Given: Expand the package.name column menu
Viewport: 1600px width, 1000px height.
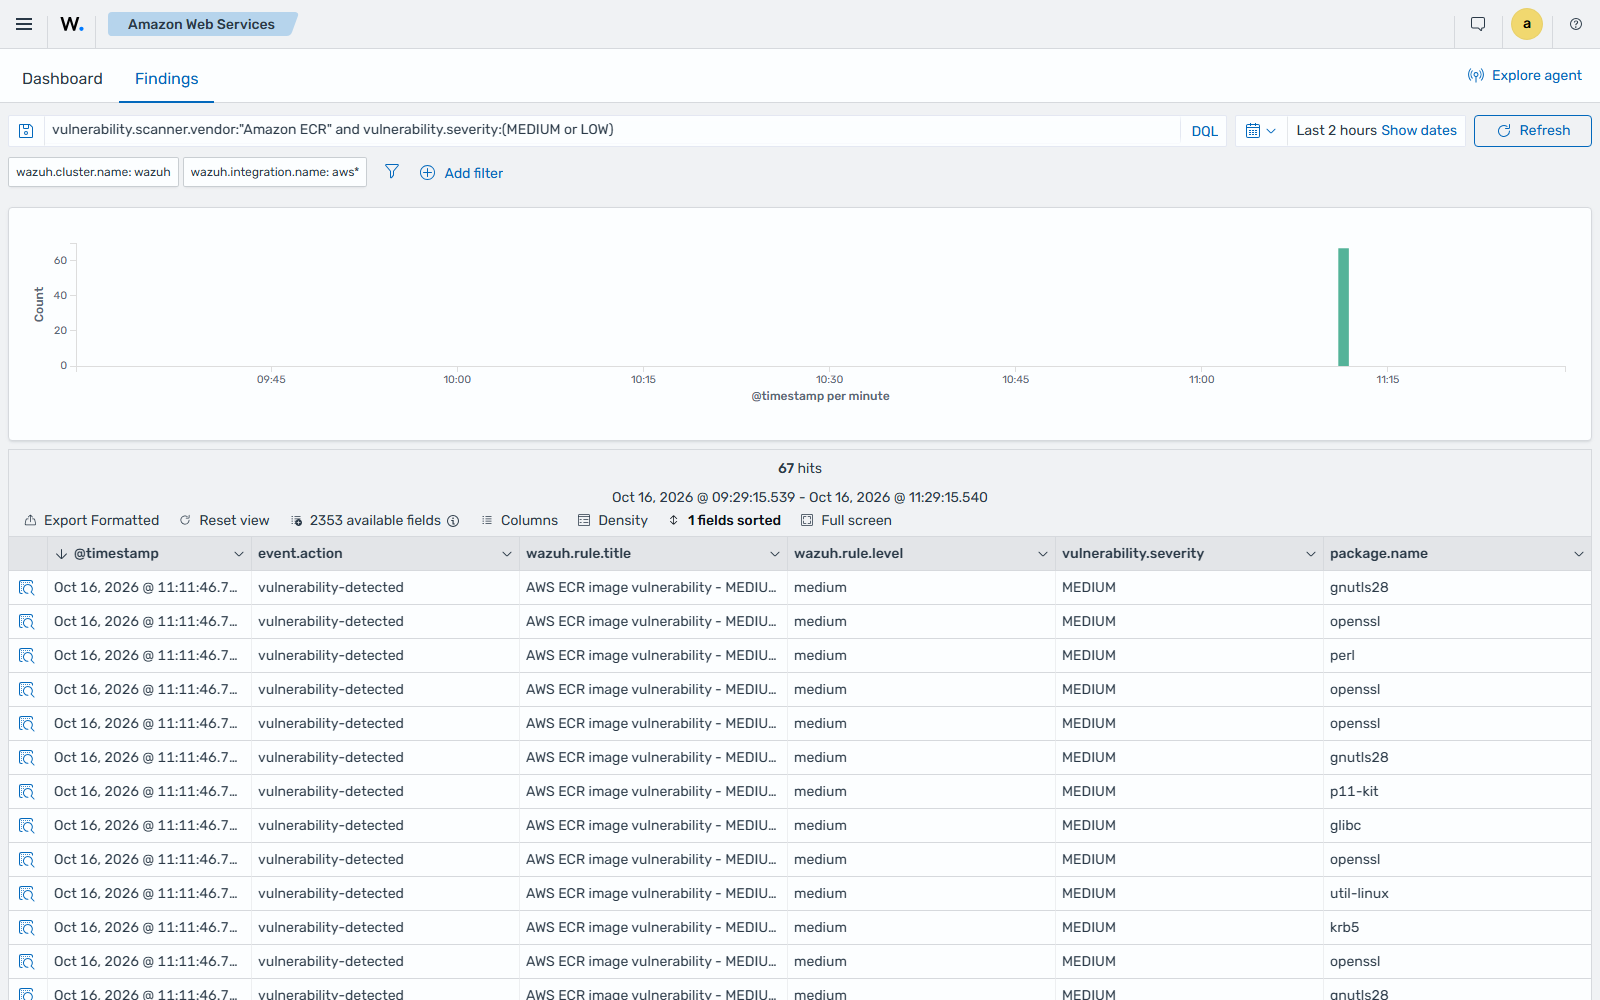Looking at the screenshot, I should click(1579, 554).
